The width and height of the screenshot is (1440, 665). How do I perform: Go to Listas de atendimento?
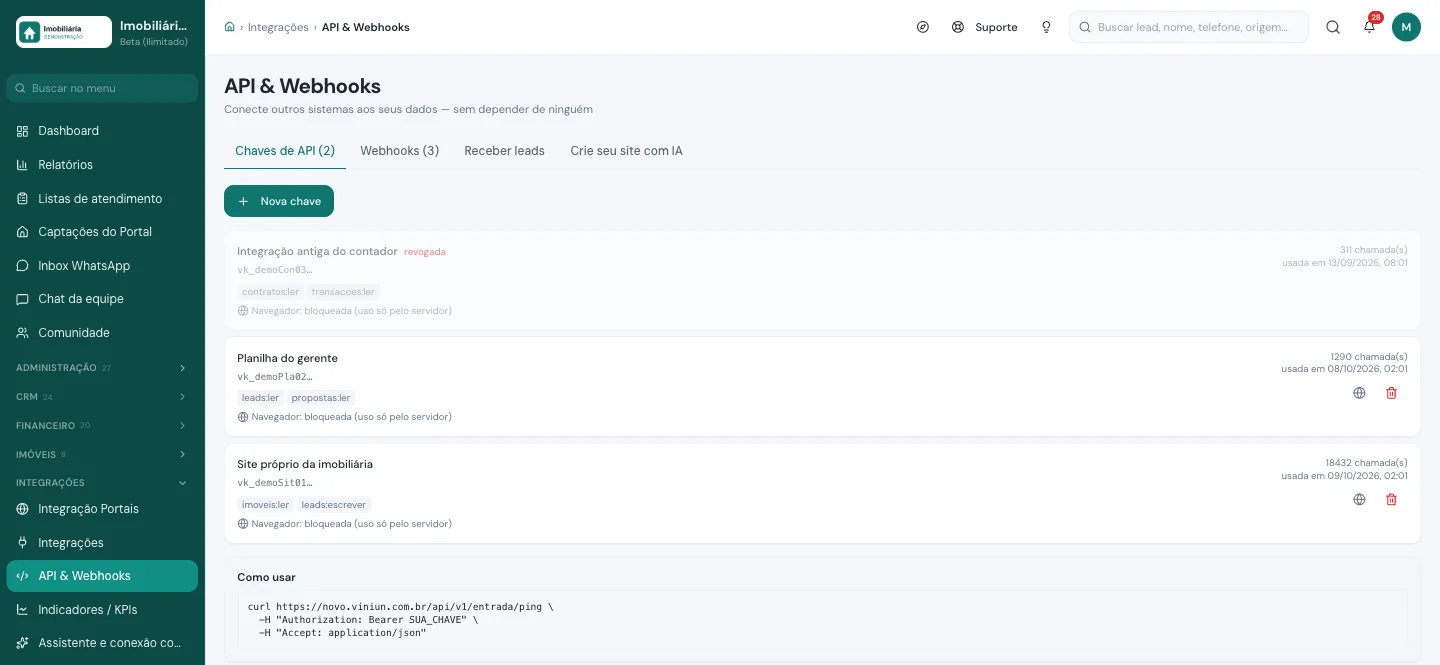(102, 199)
